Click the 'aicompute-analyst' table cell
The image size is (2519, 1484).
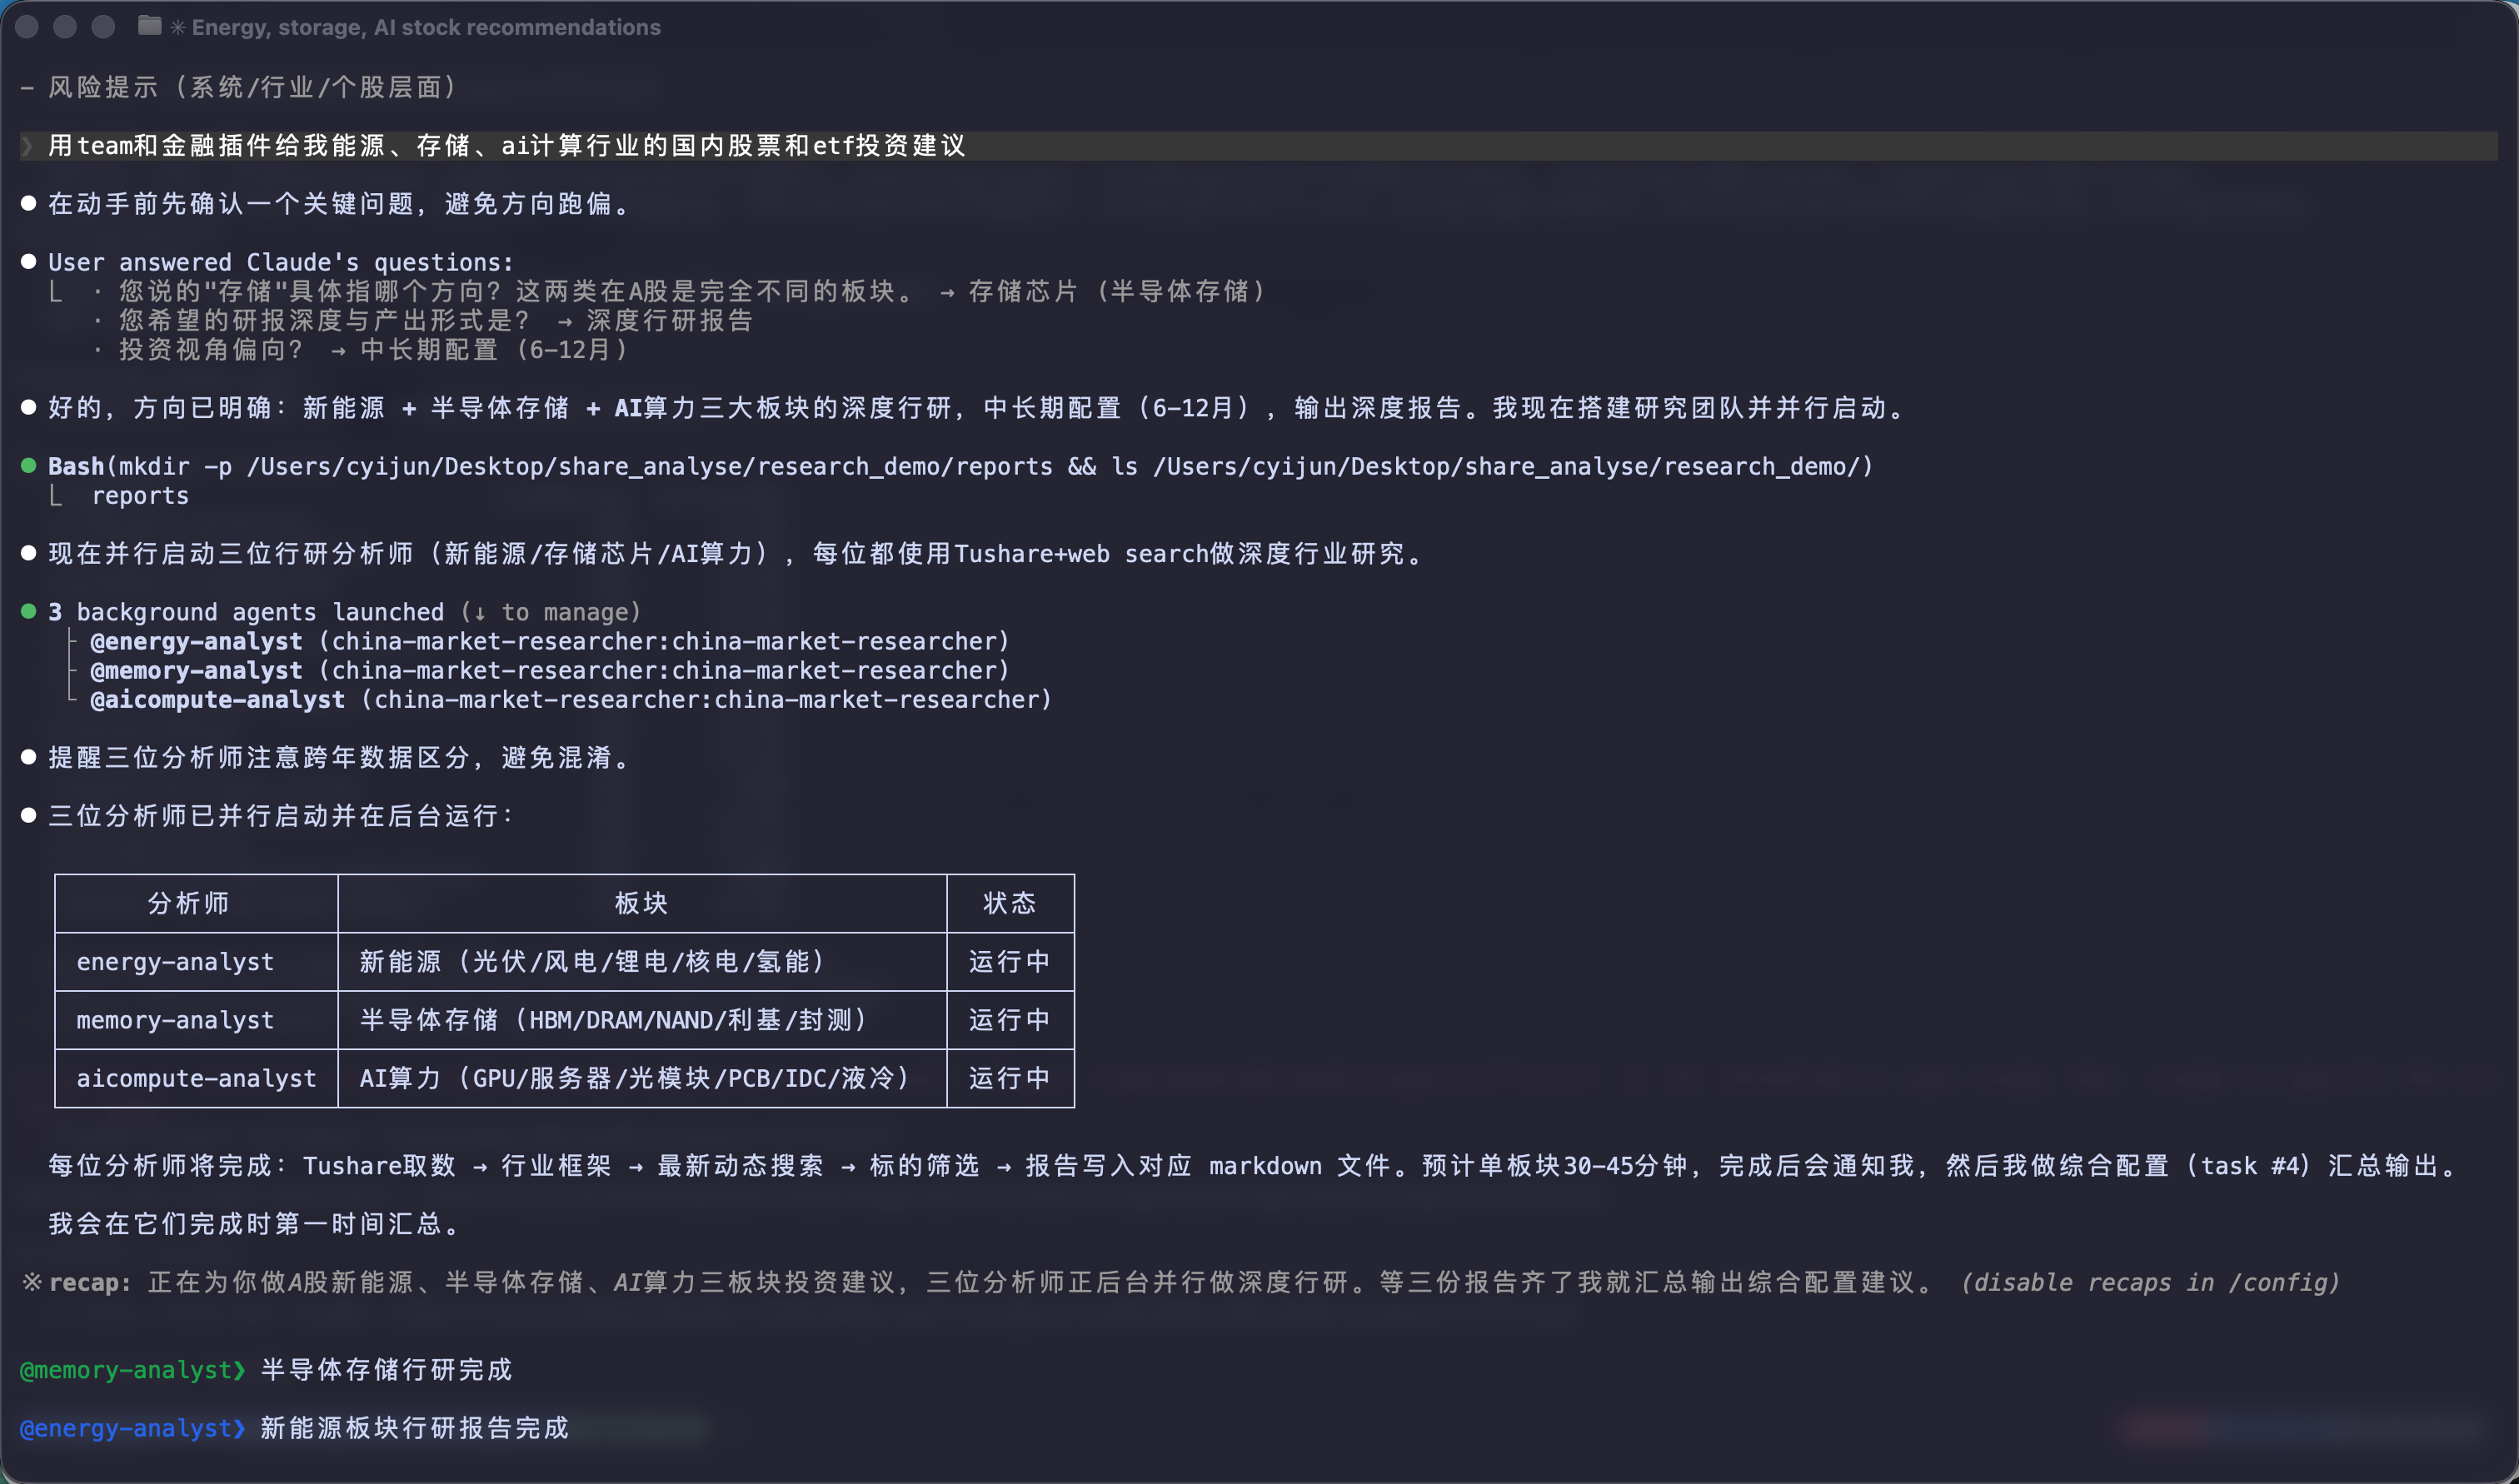coord(196,1078)
